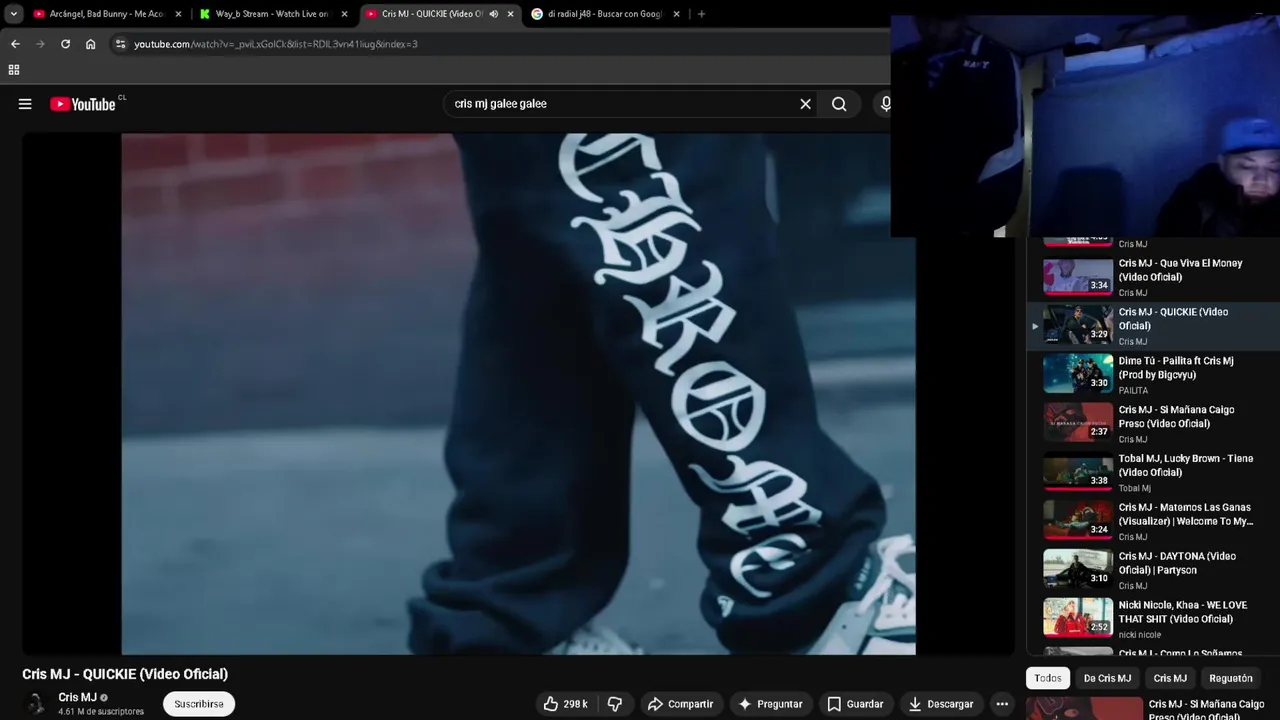Click video title below the player
Image resolution: width=1280 pixels, height=720 pixels.
point(125,674)
